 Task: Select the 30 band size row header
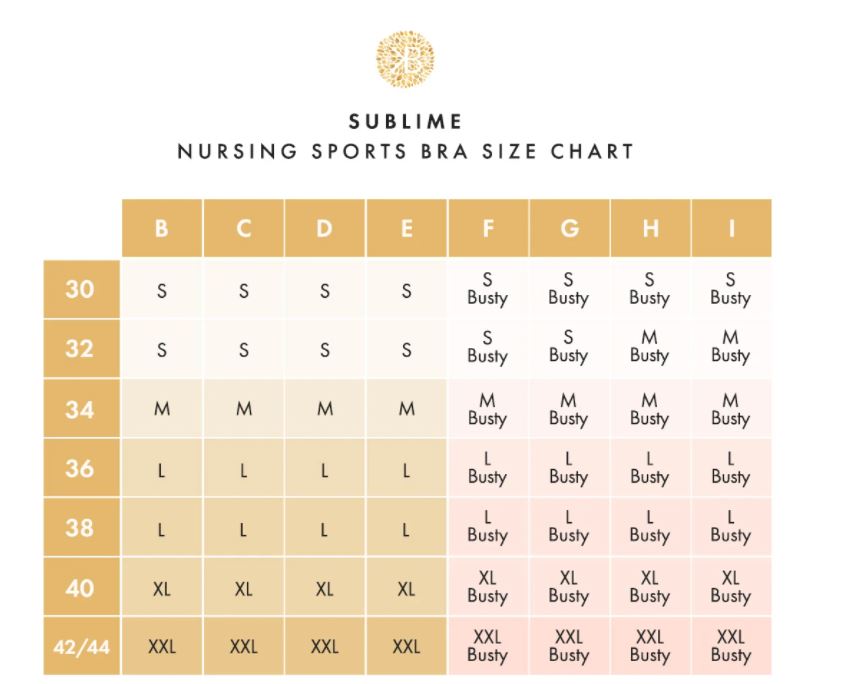[x=81, y=289]
